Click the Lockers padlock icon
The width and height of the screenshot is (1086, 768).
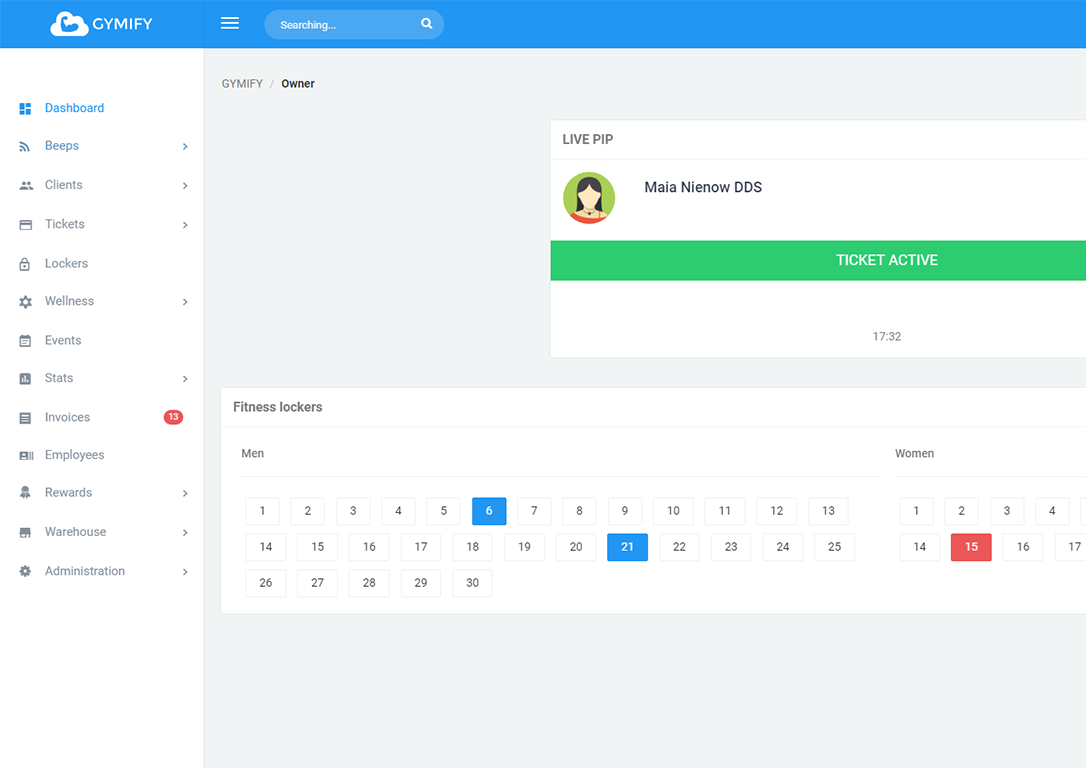point(25,264)
